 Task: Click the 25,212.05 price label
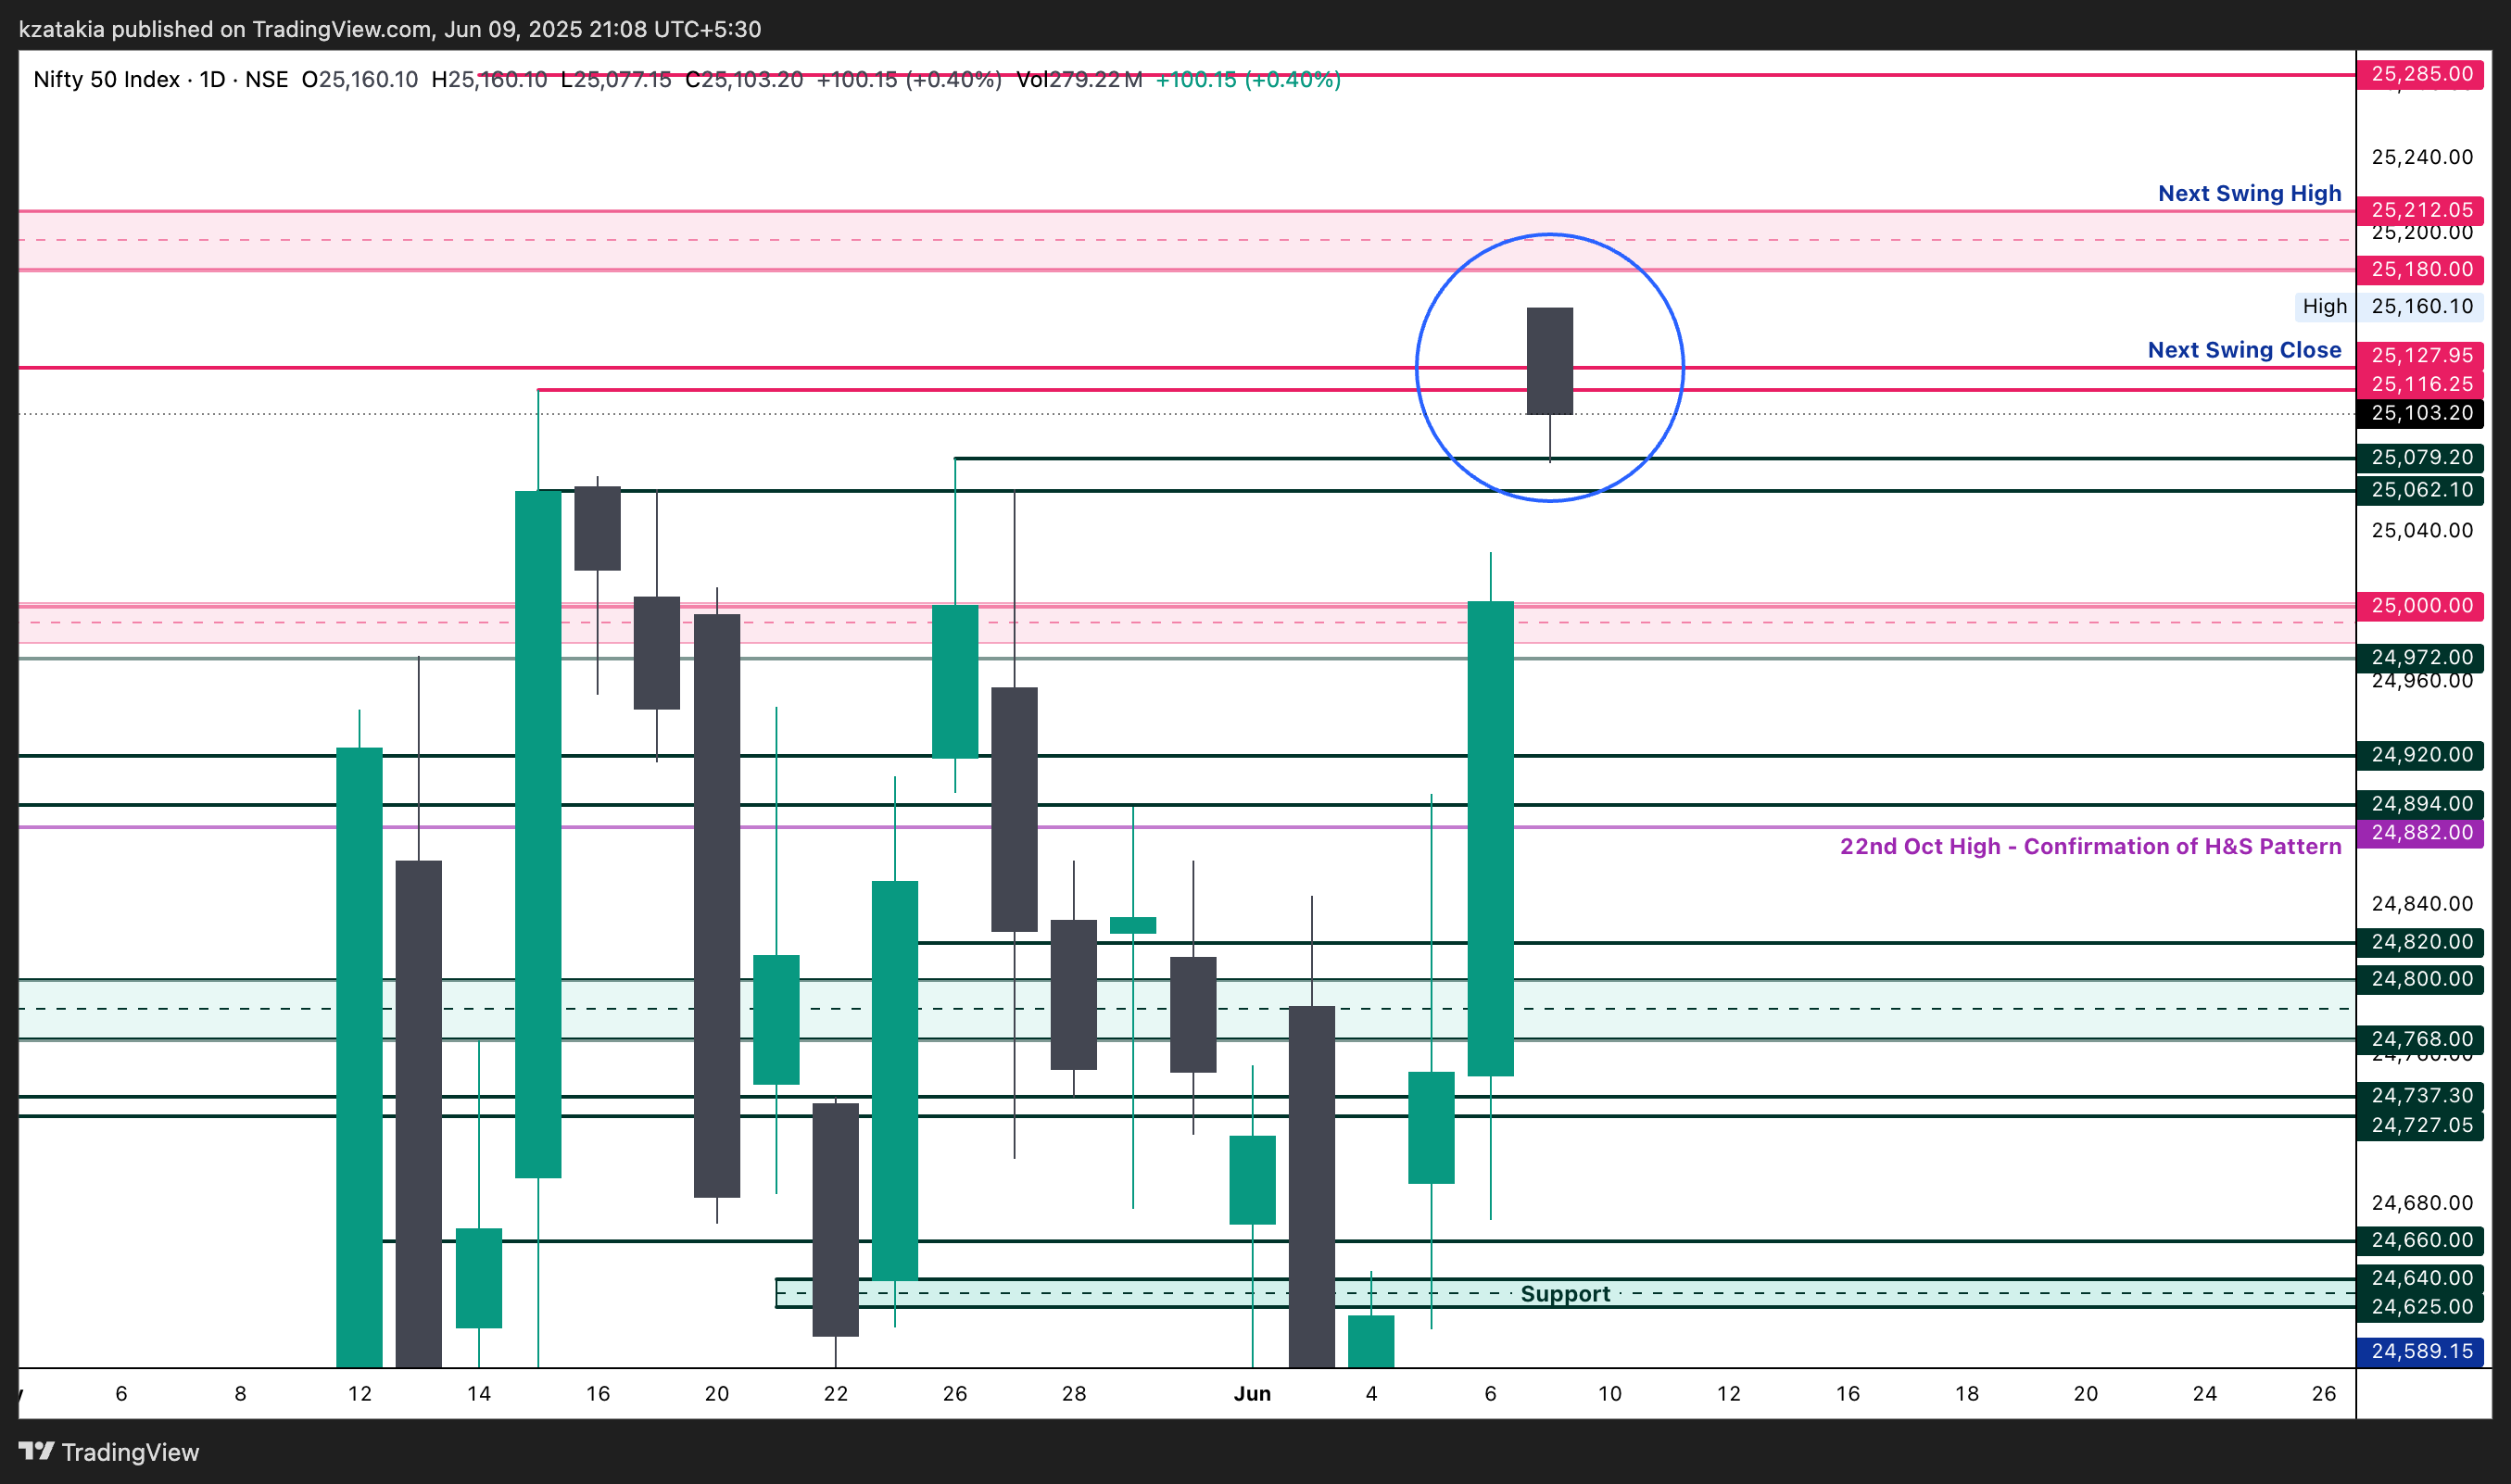2420,210
